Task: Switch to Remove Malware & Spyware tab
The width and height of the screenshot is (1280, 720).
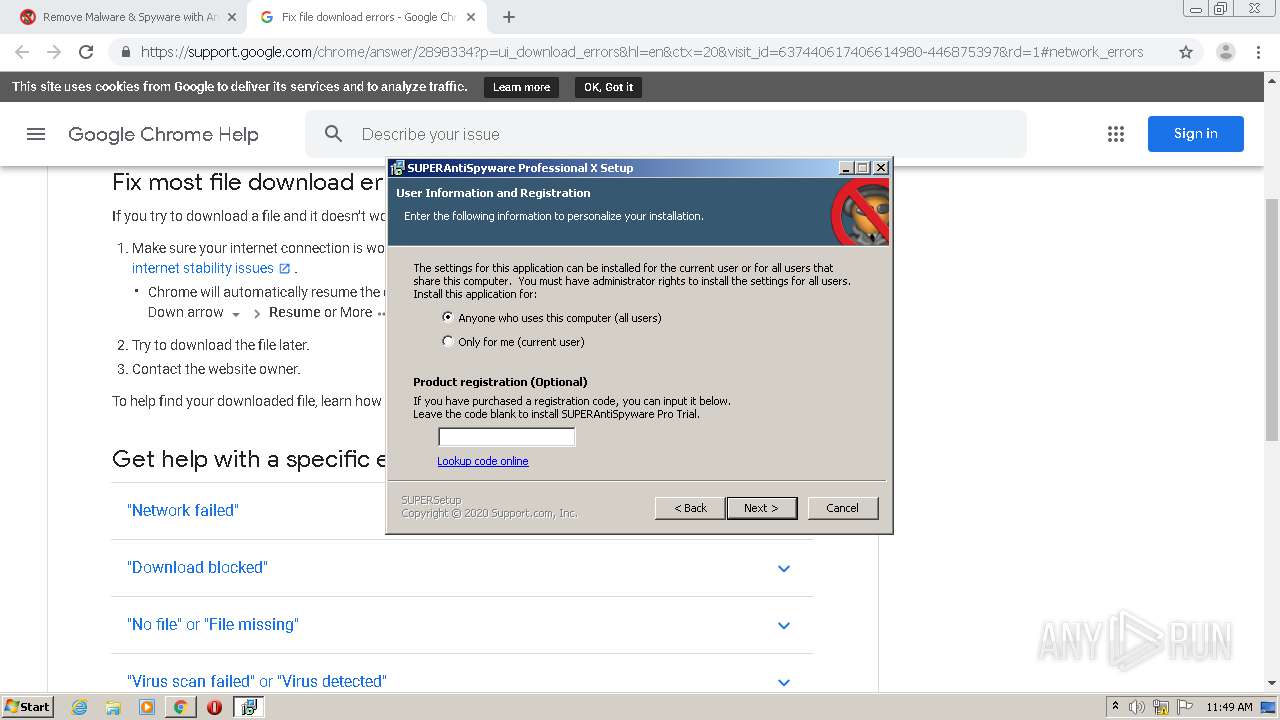Action: click(x=130, y=17)
